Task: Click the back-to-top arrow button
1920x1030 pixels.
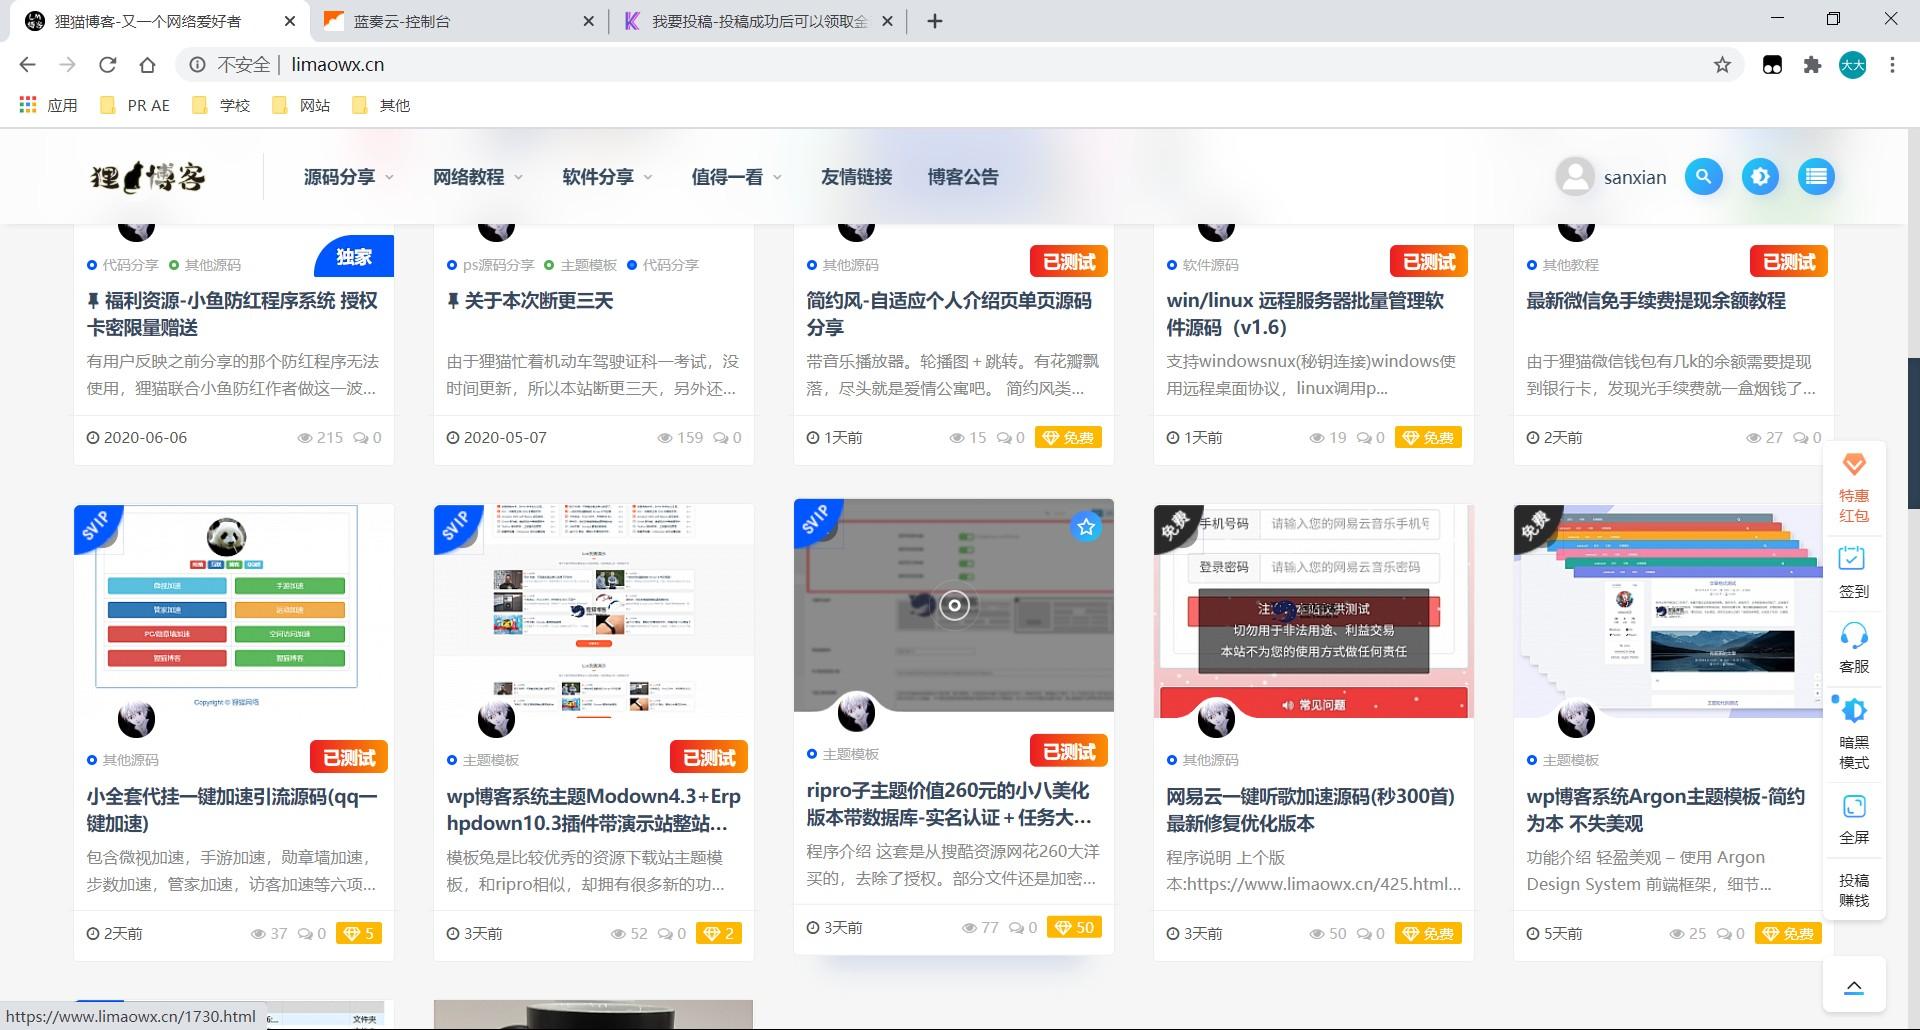Action: click(1854, 985)
